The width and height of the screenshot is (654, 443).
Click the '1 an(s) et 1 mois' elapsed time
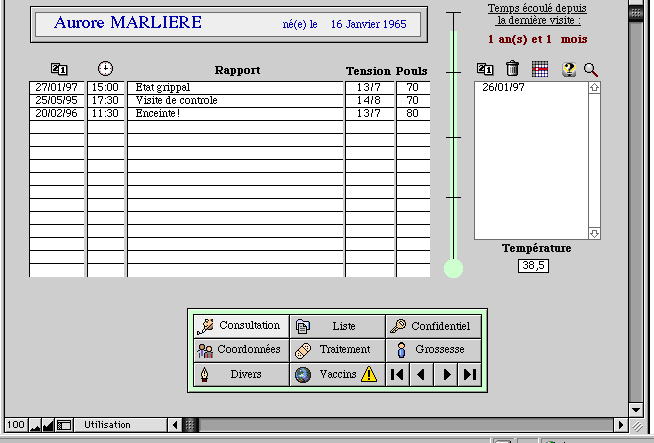point(538,39)
